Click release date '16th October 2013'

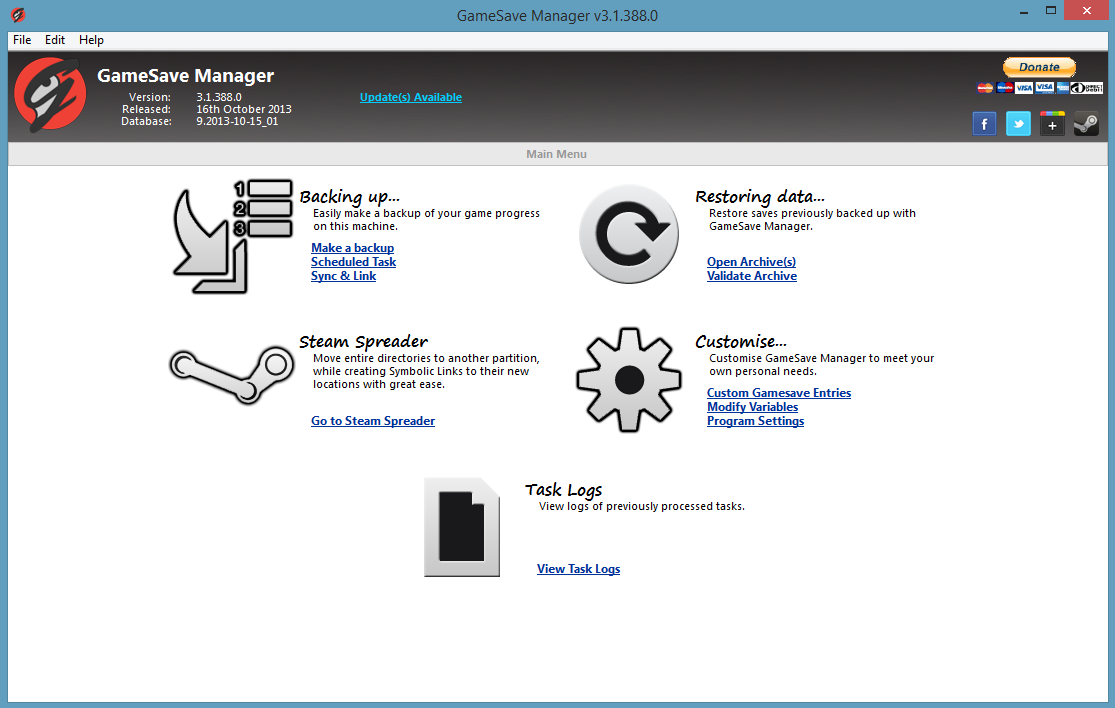[x=244, y=109]
